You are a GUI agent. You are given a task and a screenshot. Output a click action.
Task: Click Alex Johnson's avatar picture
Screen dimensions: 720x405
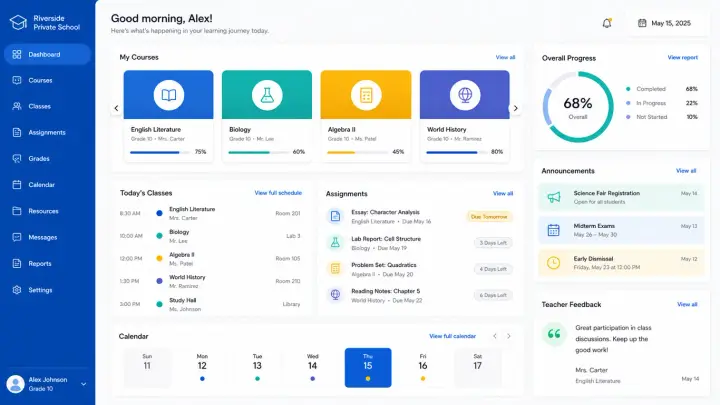click(x=15, y=384)
